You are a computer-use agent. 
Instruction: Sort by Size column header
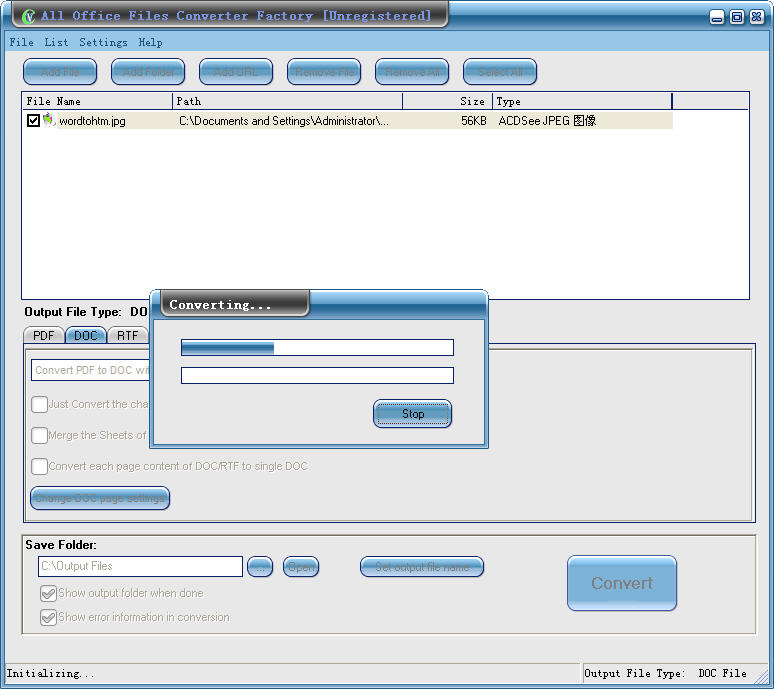pyautogui.click(x=448, y=101)
